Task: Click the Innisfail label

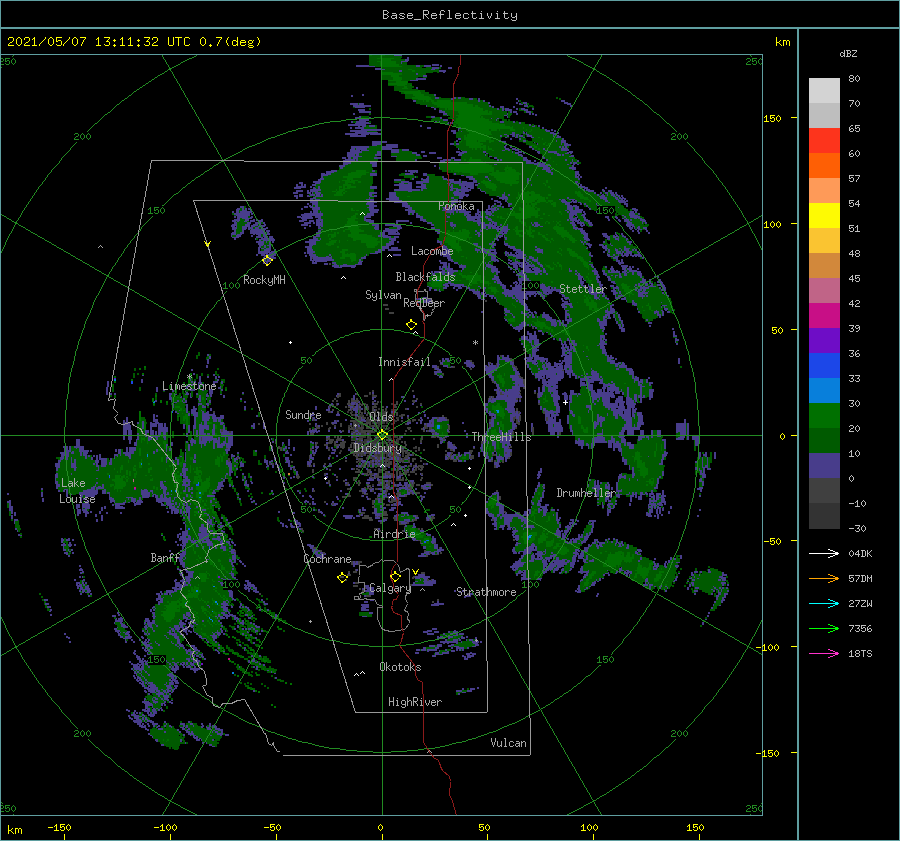Action: pos(404,362)
